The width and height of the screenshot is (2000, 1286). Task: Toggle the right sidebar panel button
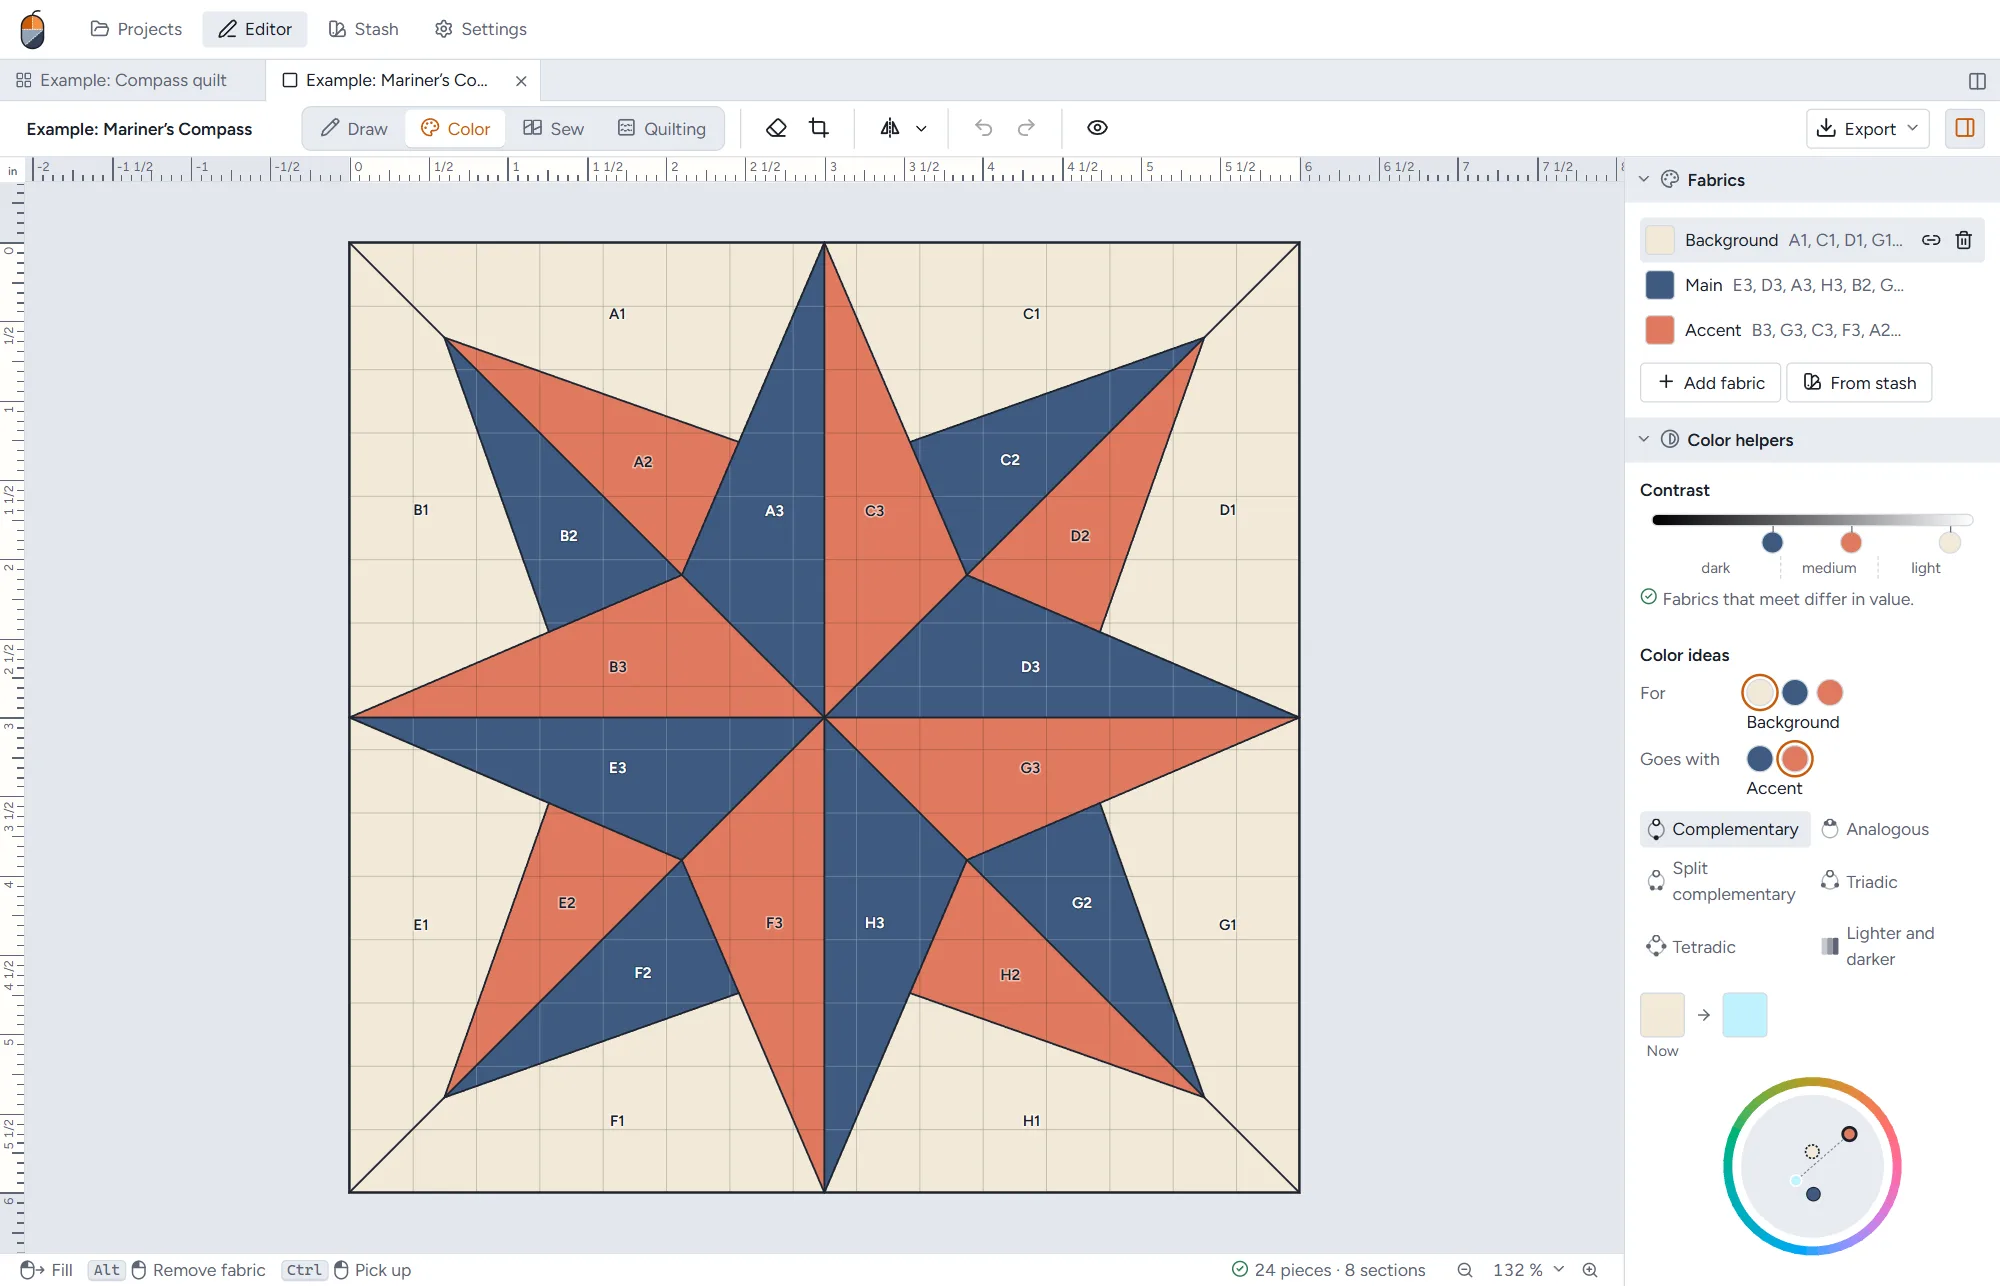1964,128
